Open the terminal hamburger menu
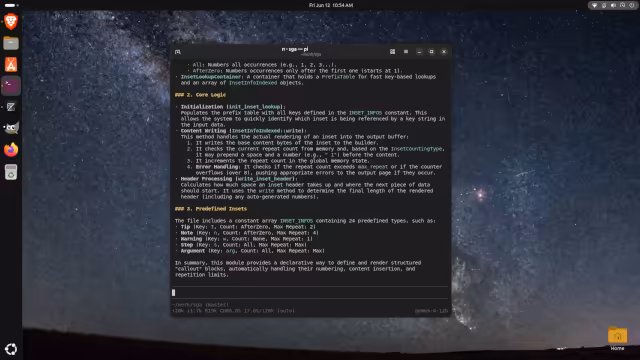 coord(406,52)
